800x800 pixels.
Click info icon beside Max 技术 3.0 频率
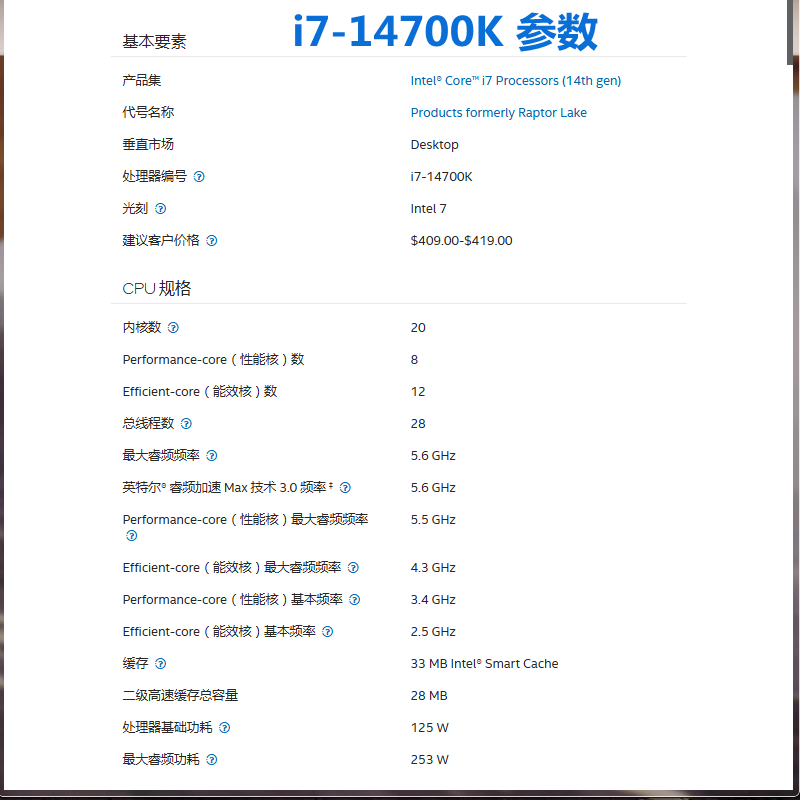[345, 488]
